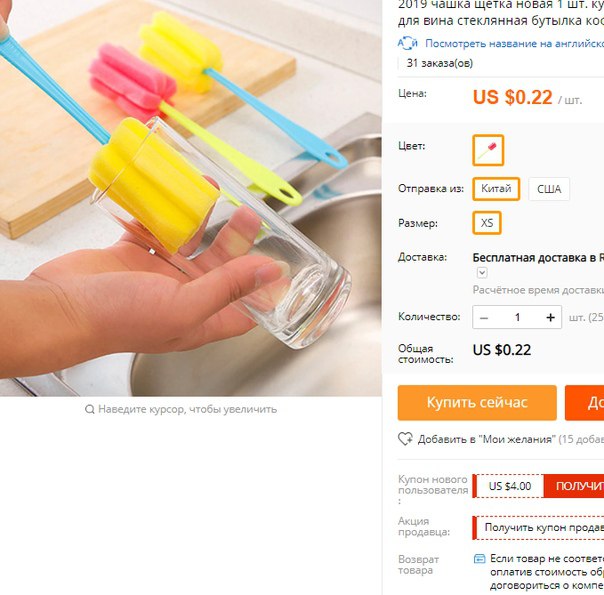Select the pink brush color swatch

(x=488, y=150)
